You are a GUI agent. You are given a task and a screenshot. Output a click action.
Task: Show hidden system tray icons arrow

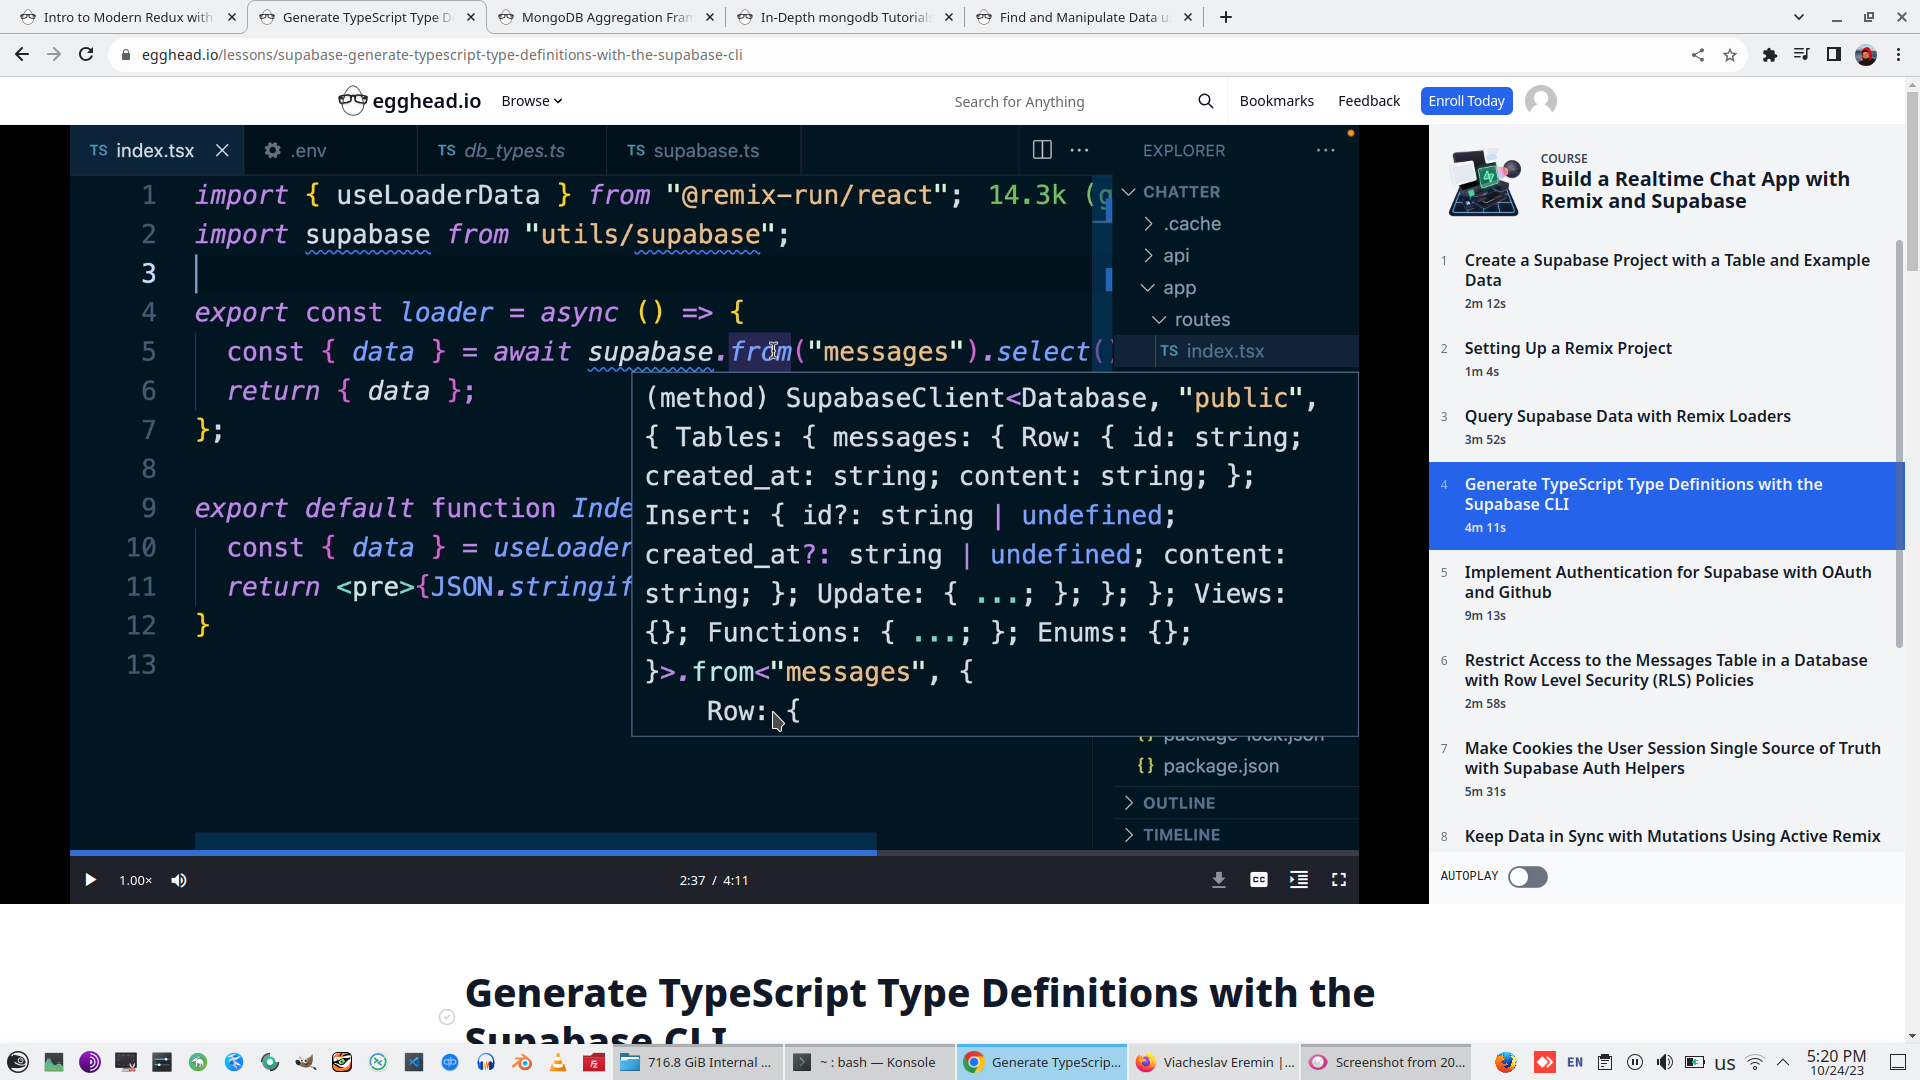[1783, 1062]
